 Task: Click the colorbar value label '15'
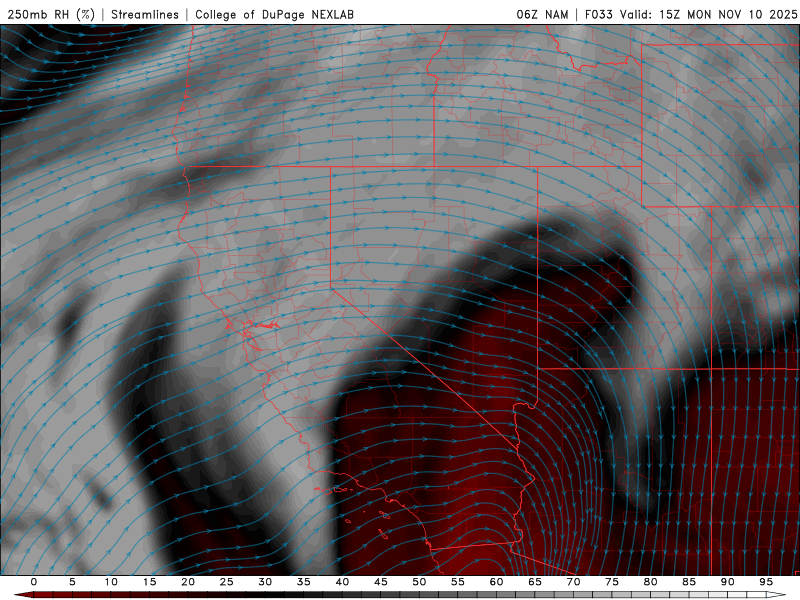(x=149, y=582)
